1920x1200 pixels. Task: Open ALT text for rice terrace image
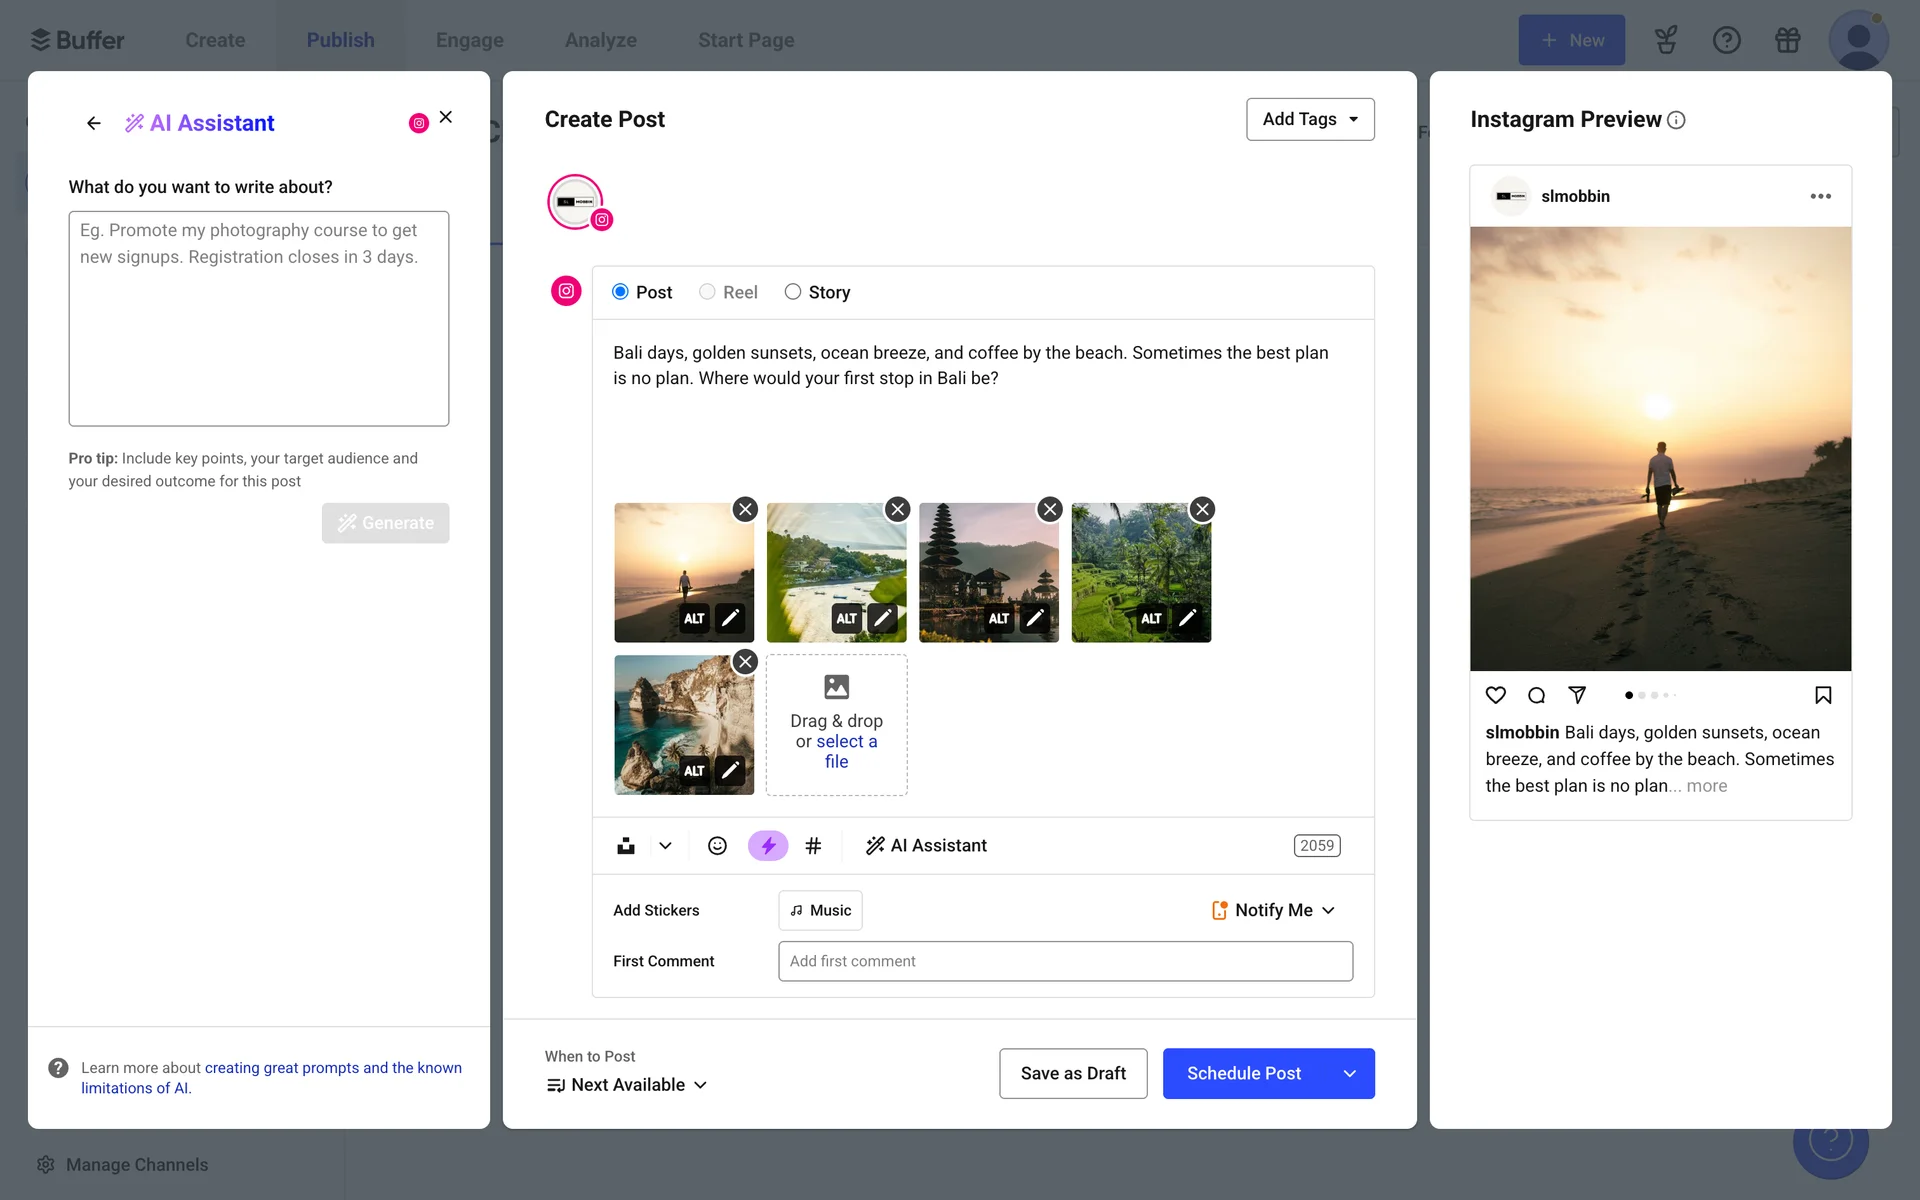click(1151, 618)
